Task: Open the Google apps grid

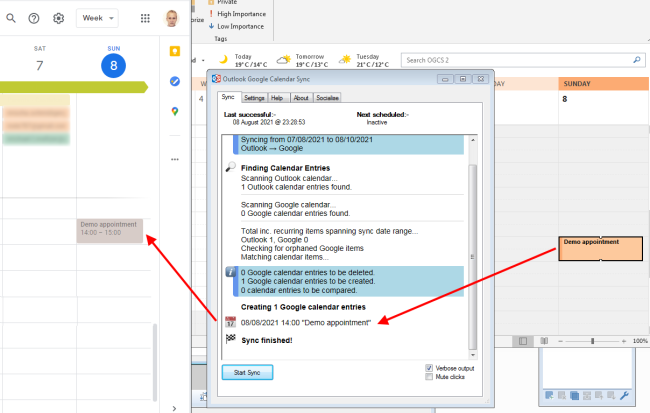Action: tap(145, 18)
